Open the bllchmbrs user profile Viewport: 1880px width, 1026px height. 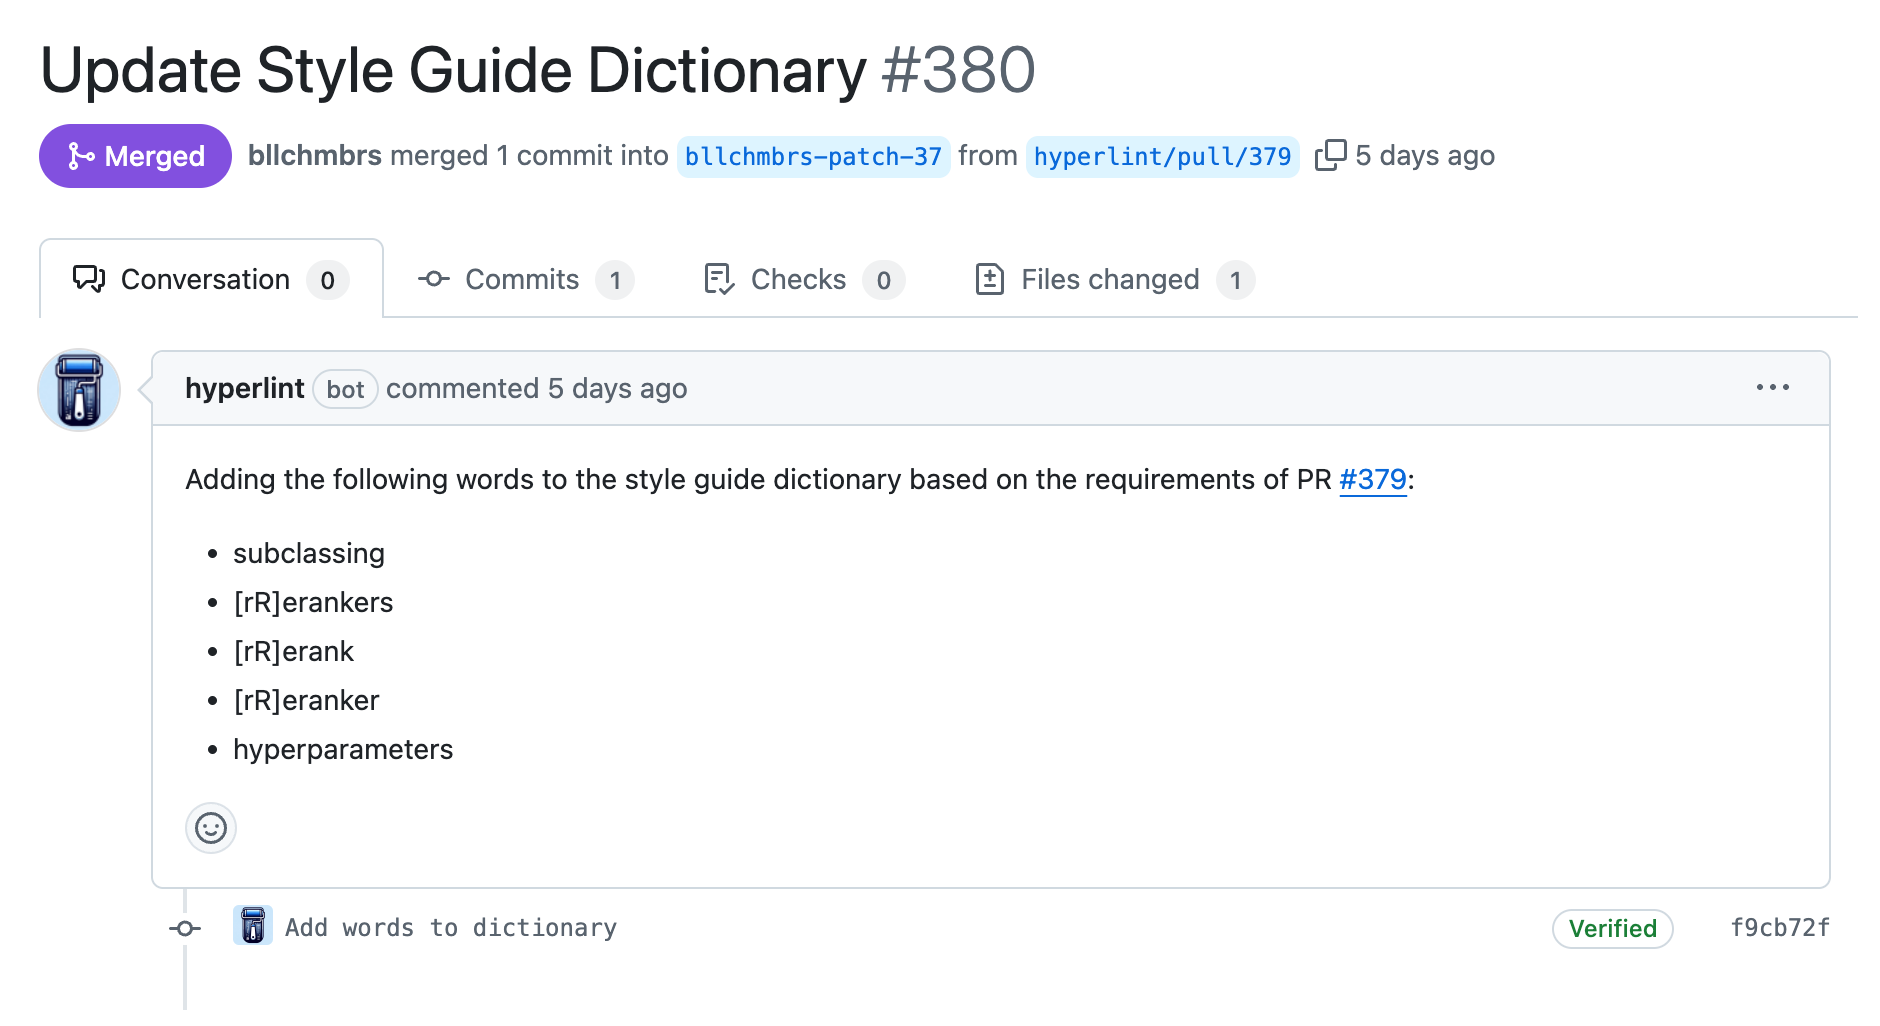click(x=314, y=156)
